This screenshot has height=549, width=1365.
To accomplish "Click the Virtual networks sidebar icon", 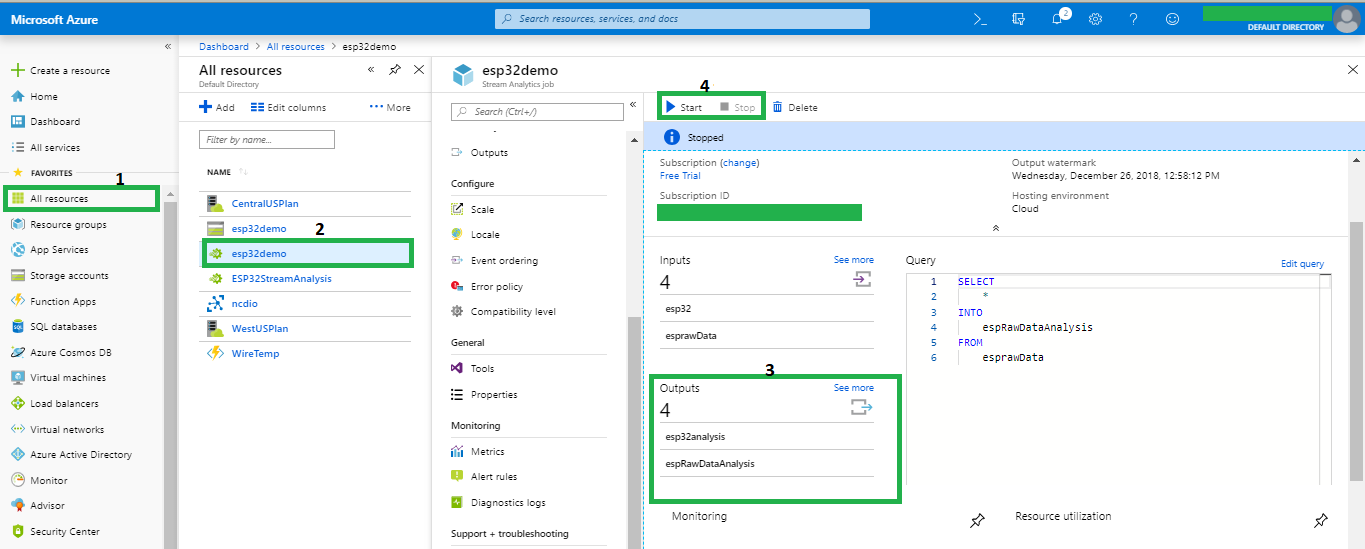I will (17, 430).
